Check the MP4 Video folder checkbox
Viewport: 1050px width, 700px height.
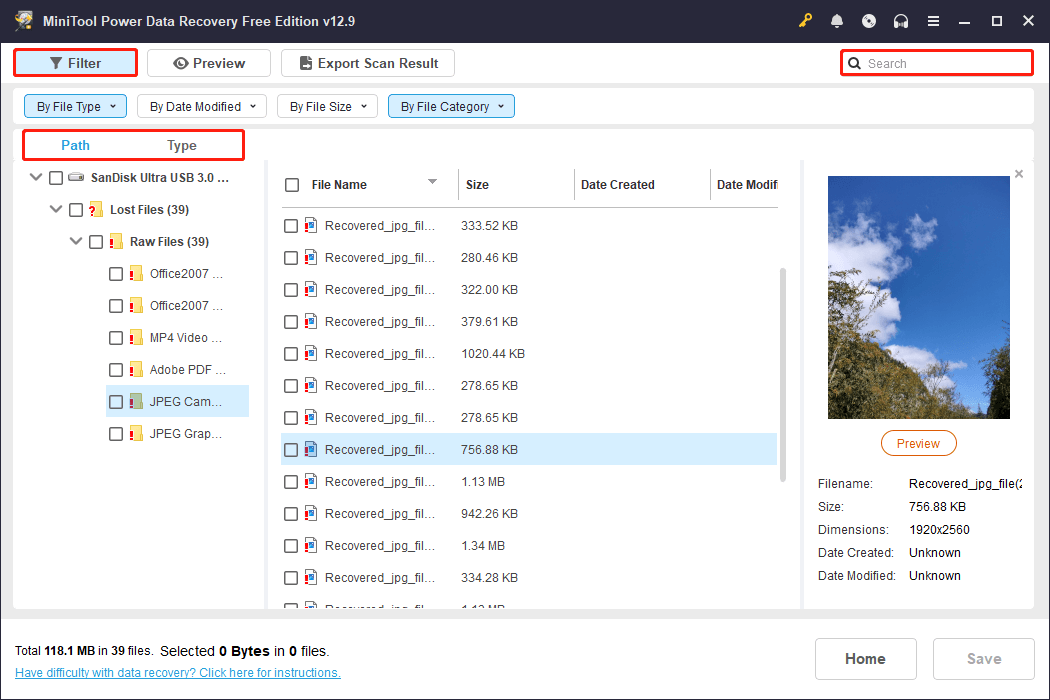point(116,338)
